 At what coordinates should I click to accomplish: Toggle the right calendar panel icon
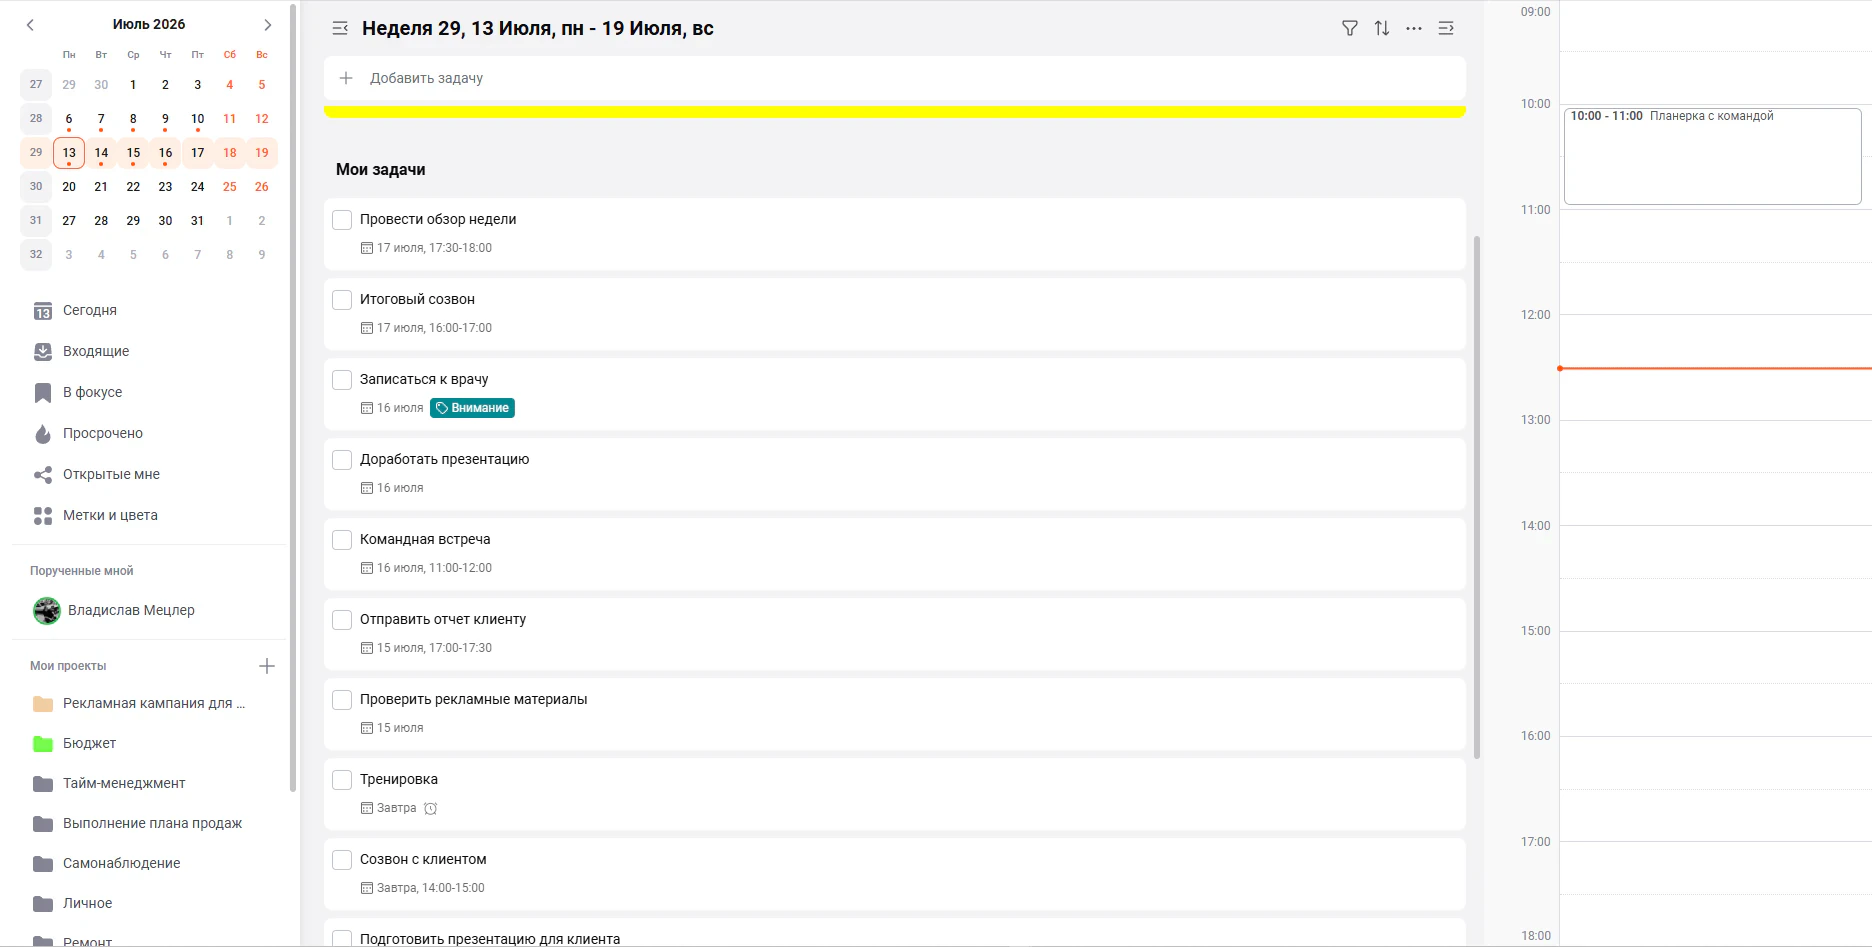click(1445, 28)
